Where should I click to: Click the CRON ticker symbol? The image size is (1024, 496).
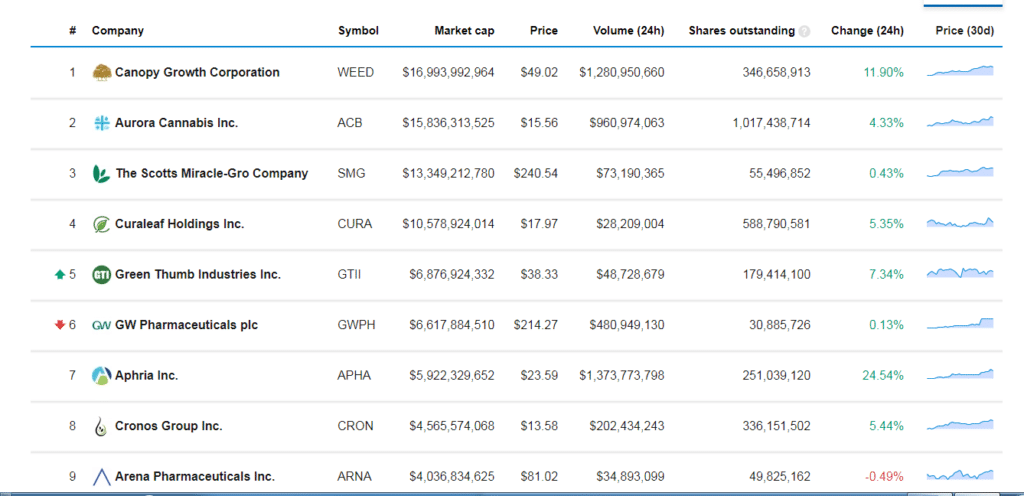[x=355, y=426]
